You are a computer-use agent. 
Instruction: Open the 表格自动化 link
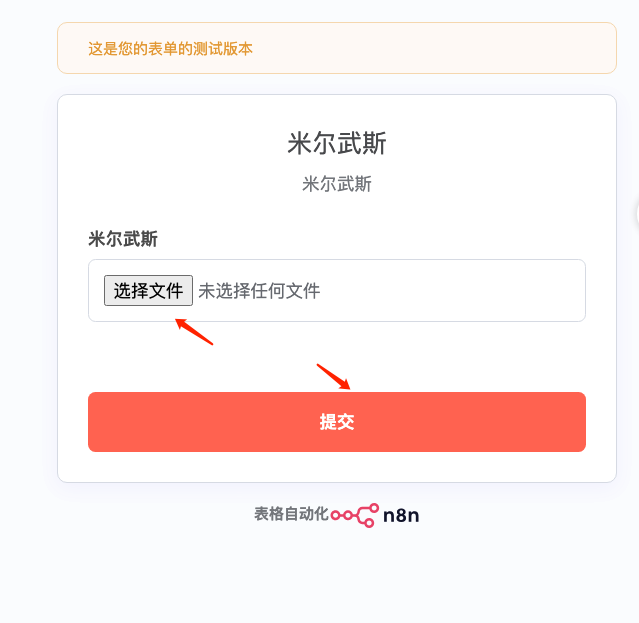point(291,514)
